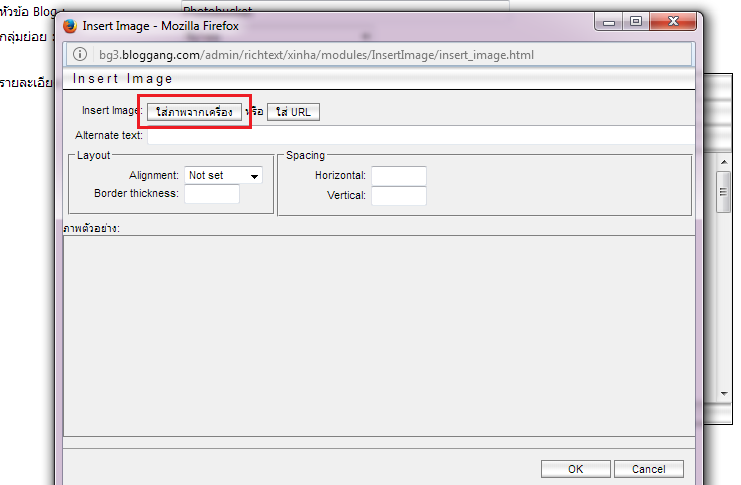Click the ใส่ URL button
The image size is (741, 485).
point(293,112)
